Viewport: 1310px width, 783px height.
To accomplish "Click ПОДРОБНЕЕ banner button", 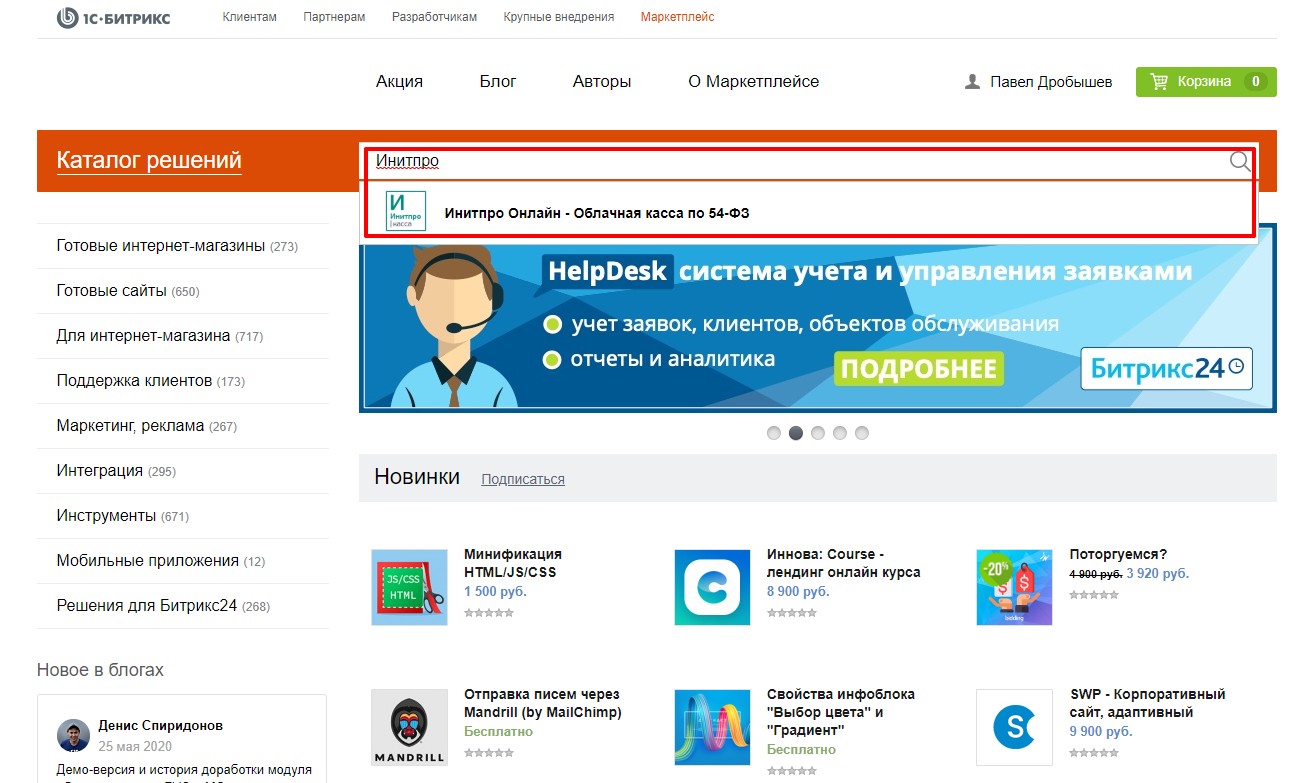I will click(919, 369).
